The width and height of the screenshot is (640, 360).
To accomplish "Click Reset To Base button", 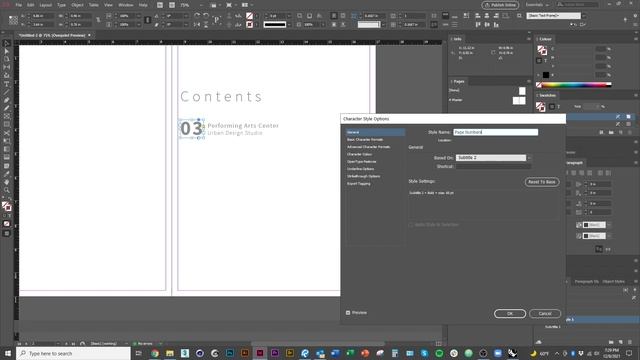I will pos(542,182).
